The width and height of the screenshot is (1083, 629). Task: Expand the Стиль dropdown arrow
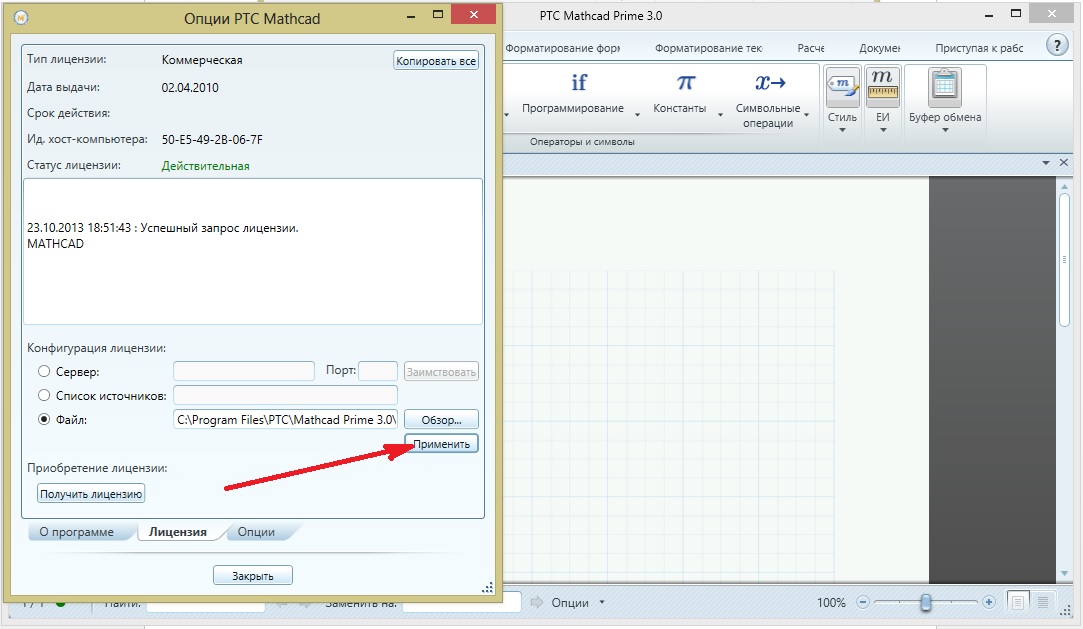click(842, 130)
